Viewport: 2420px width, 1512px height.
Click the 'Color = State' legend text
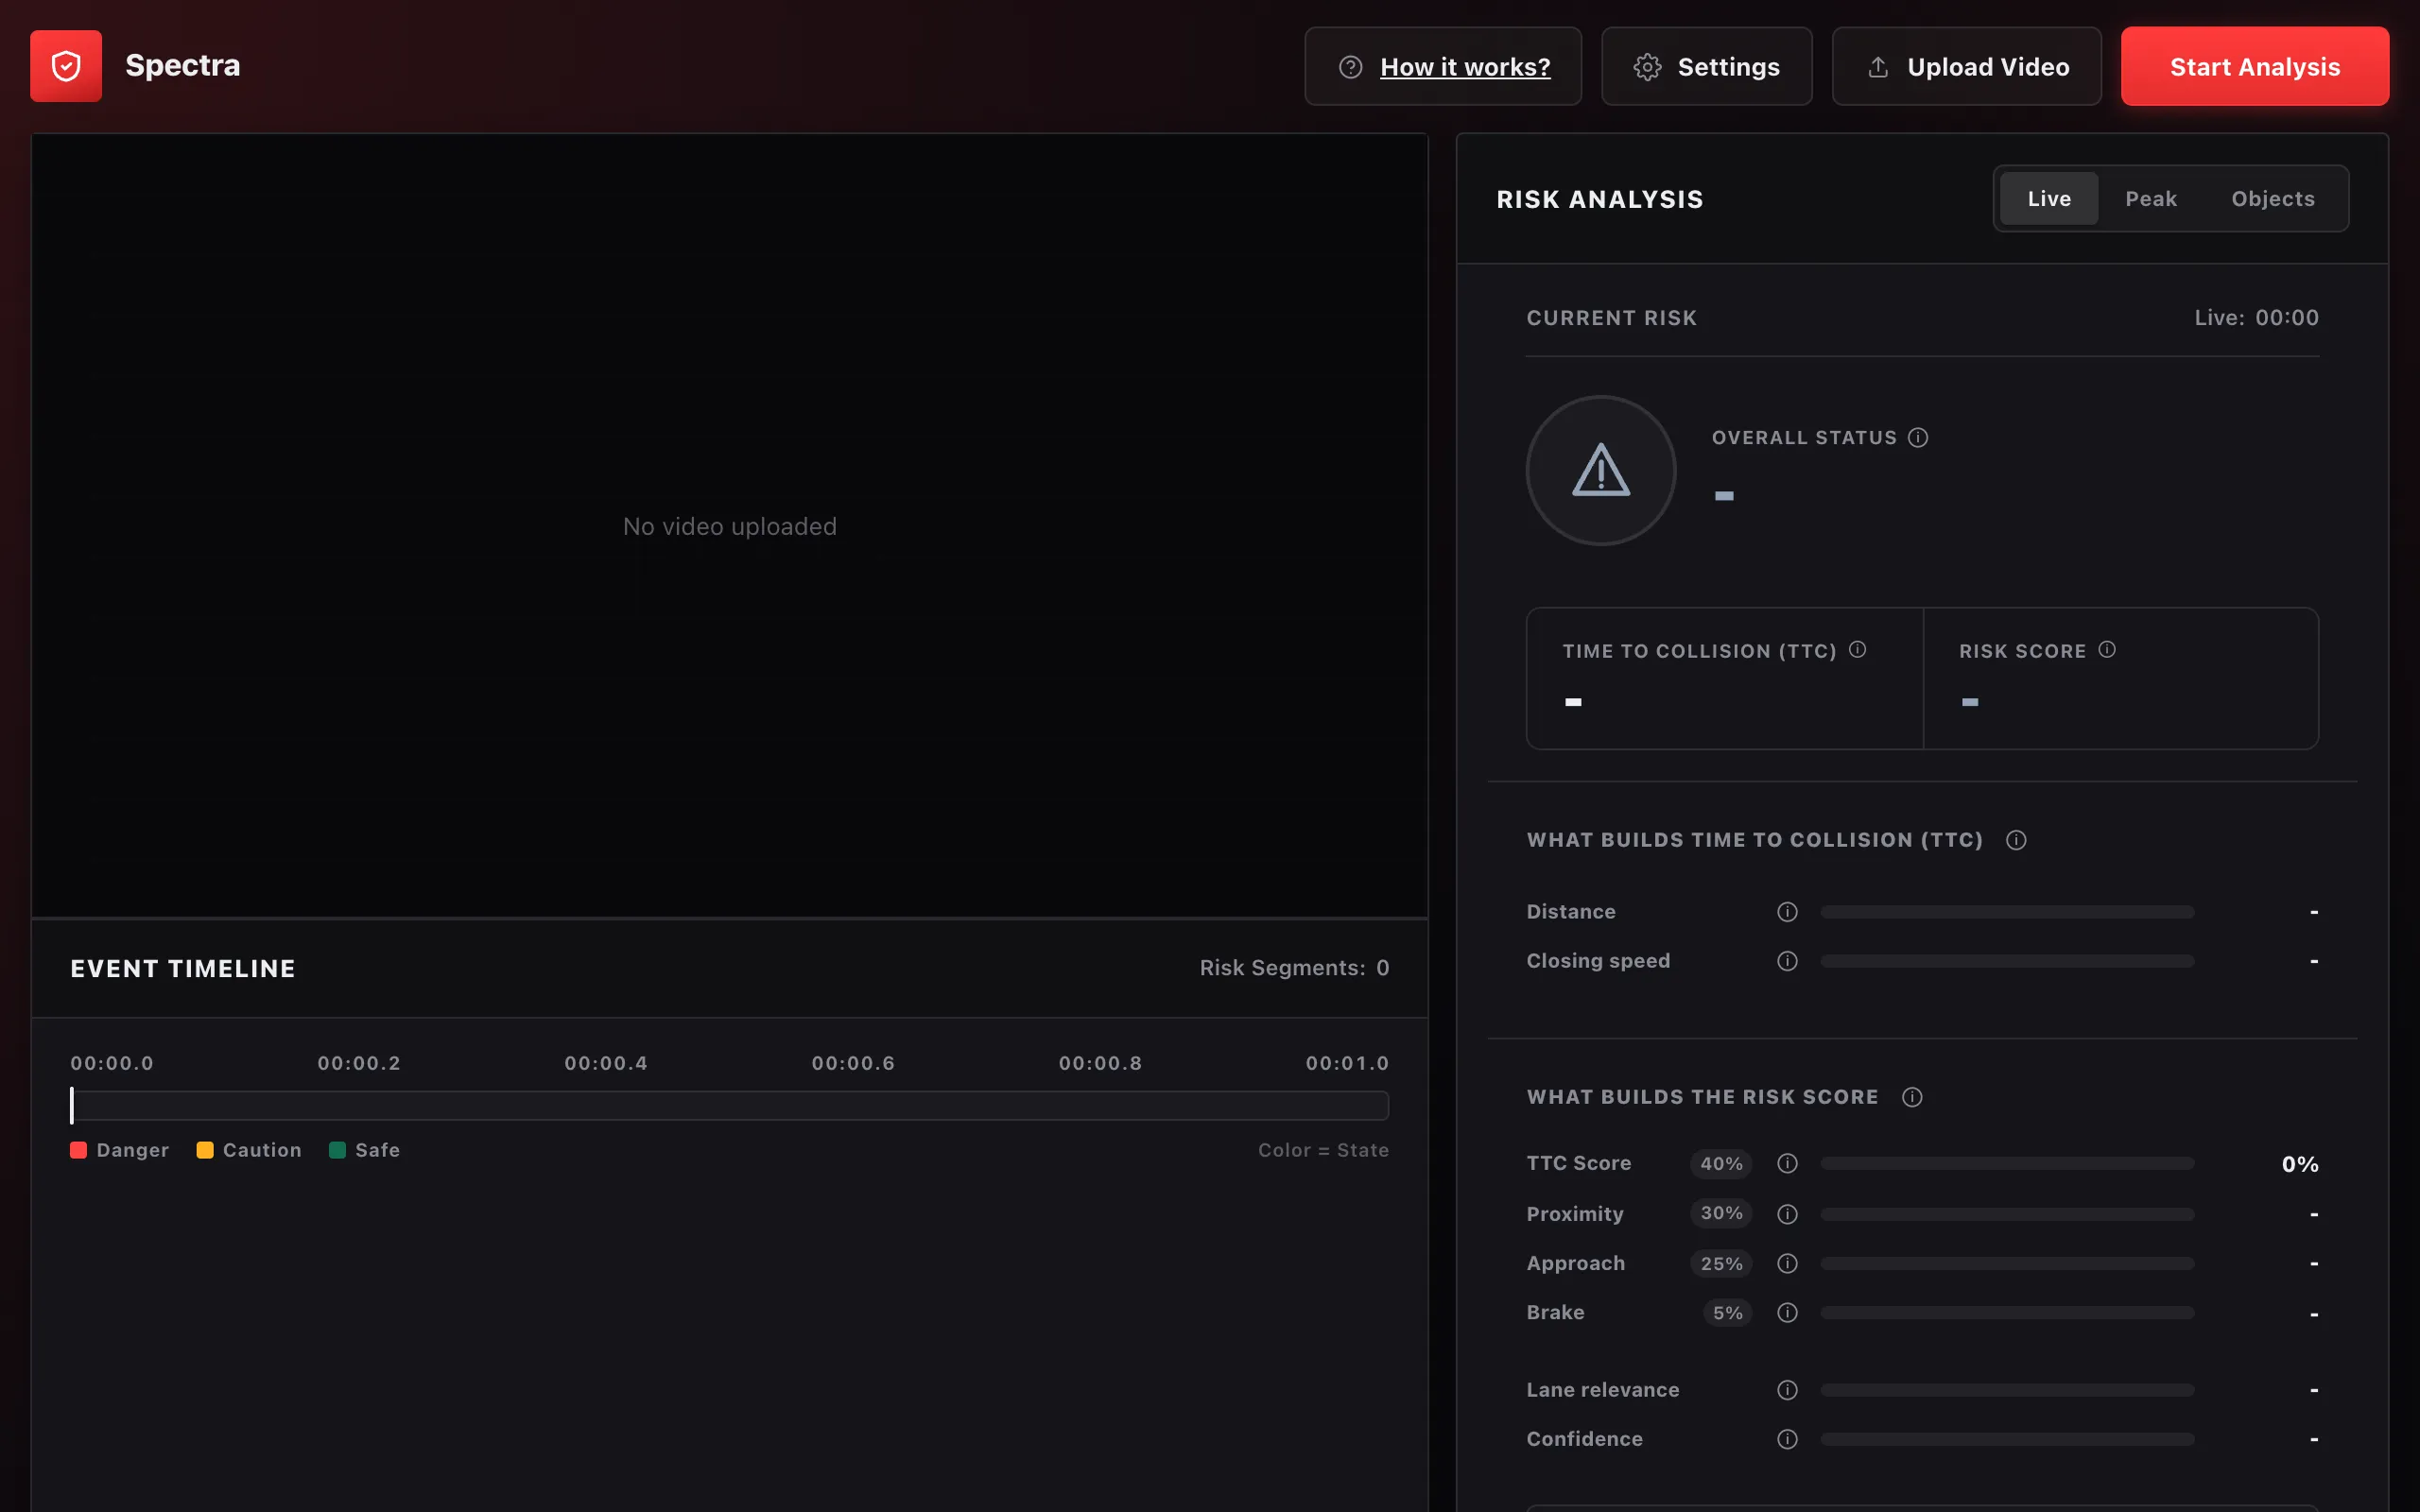coord(1323,1150)
